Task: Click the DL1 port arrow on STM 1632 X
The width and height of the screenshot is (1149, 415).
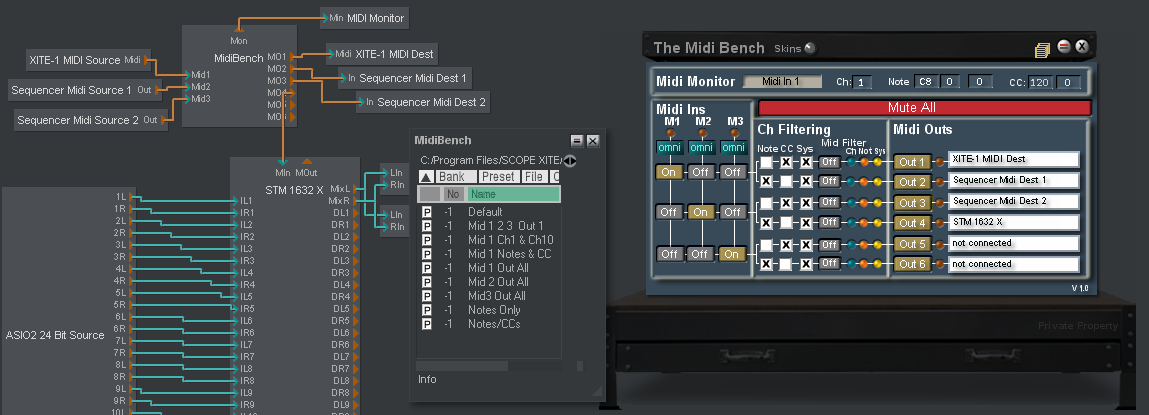Action: click(357, 213)
